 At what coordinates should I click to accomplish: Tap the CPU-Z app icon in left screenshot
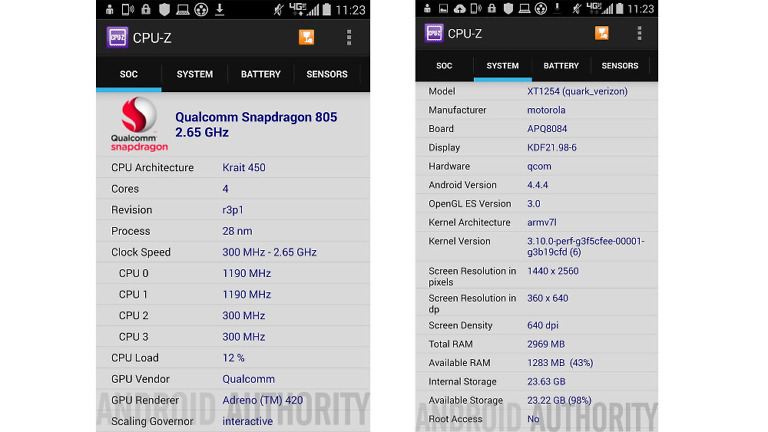[117, 37]
